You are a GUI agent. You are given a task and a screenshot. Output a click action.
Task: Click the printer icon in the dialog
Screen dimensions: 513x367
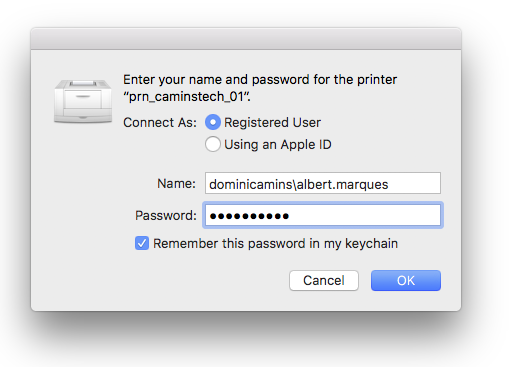(83, 101)
